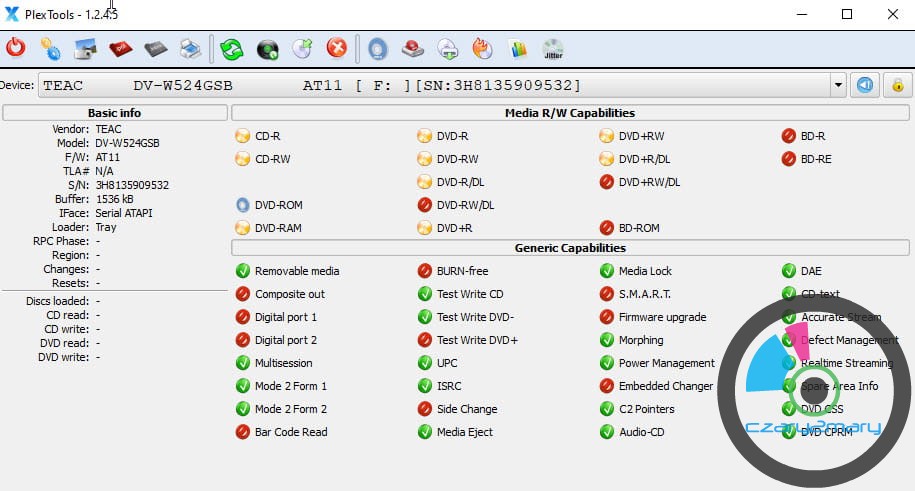Open the mouse settings toolbar icon
This screenshot has height=491, width=915.
(x=50, y=48)
